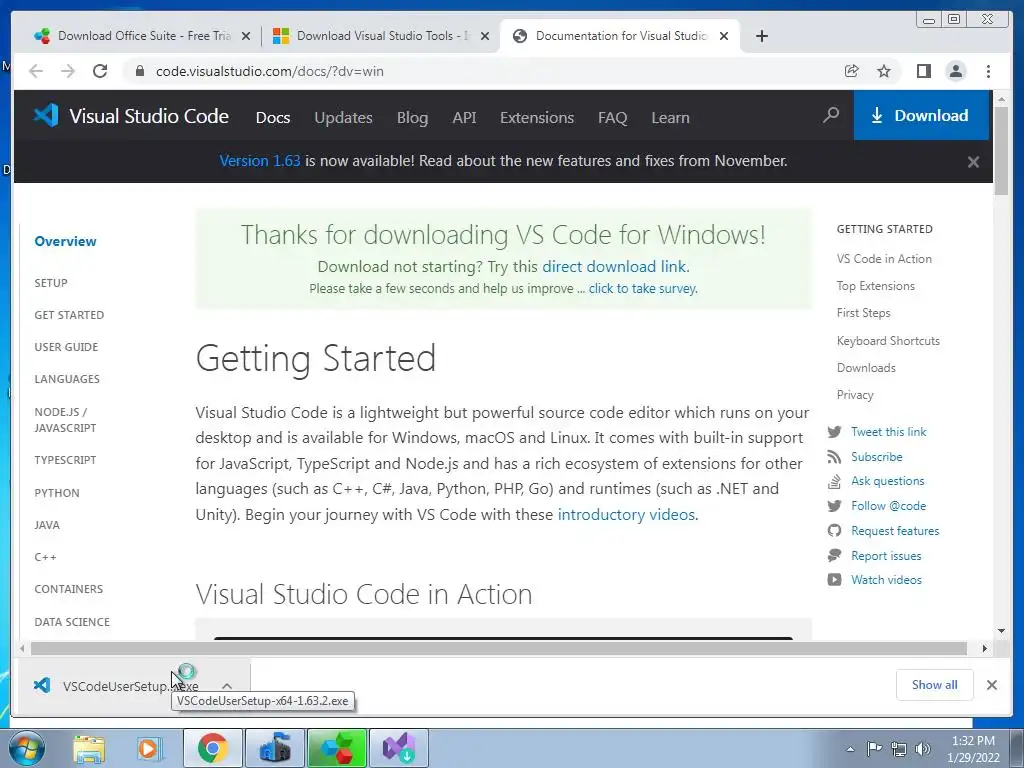Close the downloads bar

pos(991,685)
